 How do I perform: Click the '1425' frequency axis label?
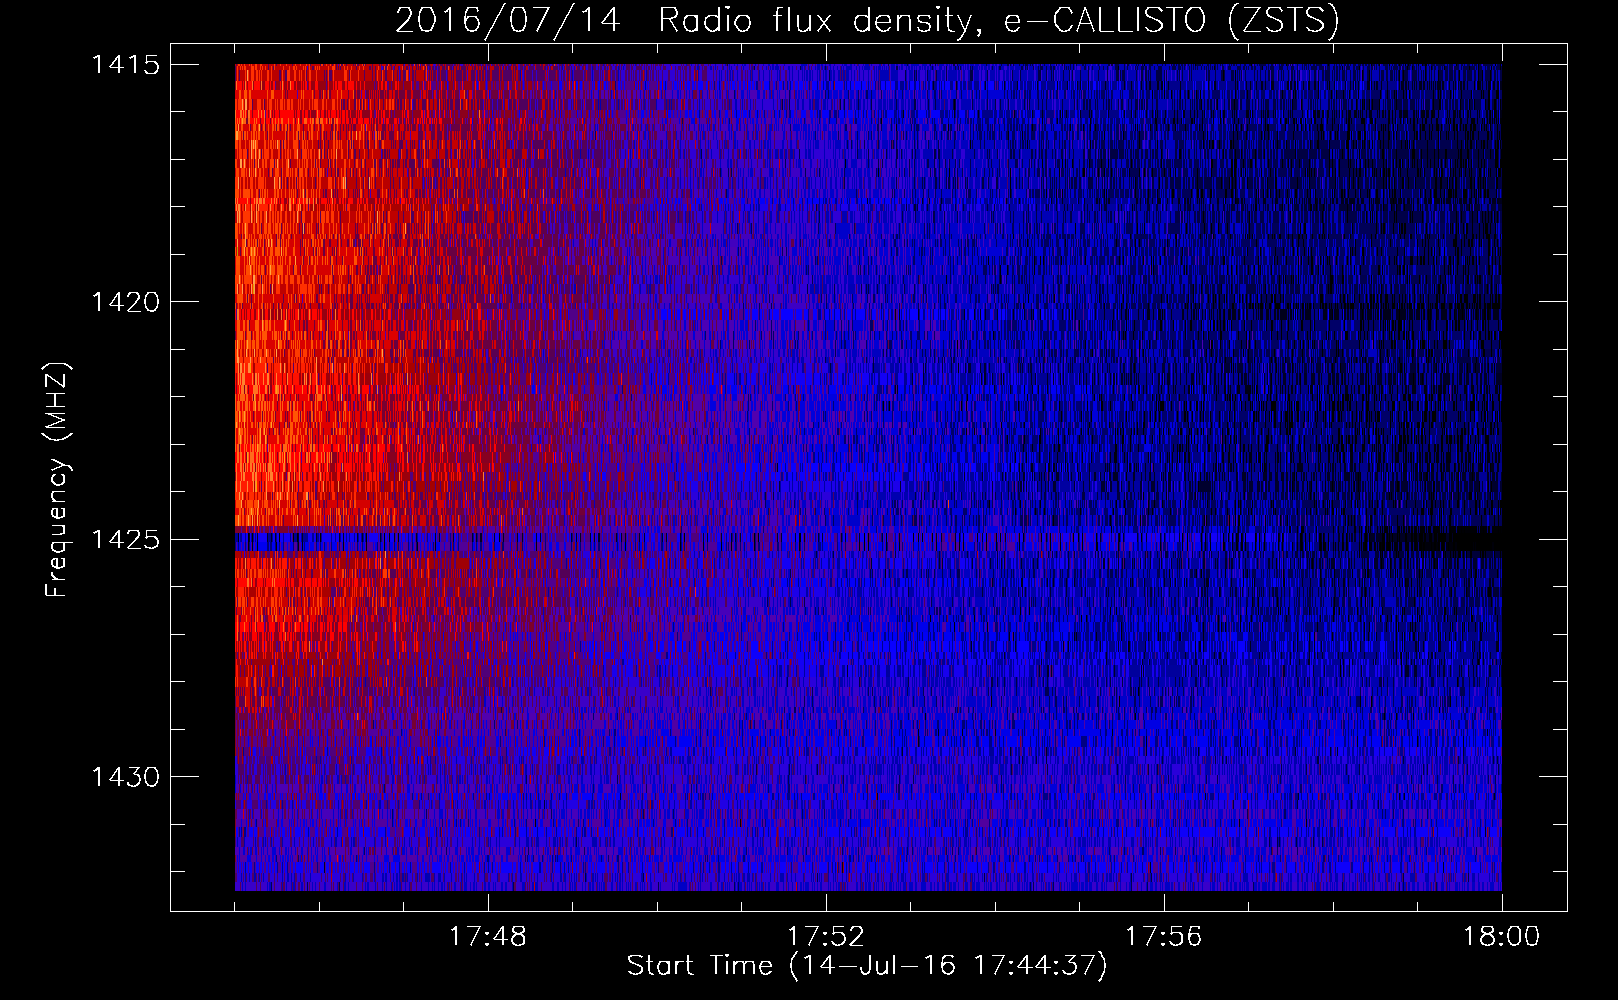125,540
